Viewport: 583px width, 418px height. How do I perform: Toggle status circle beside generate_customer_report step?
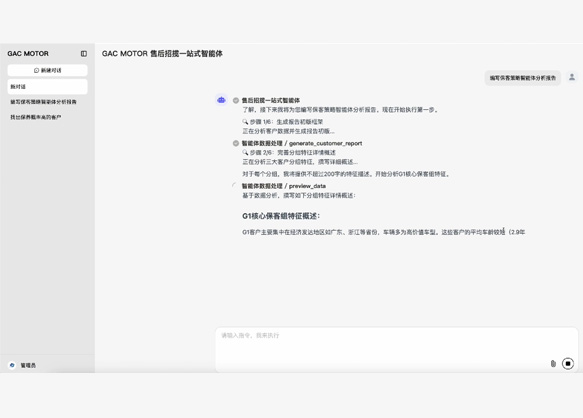point(236,143)
